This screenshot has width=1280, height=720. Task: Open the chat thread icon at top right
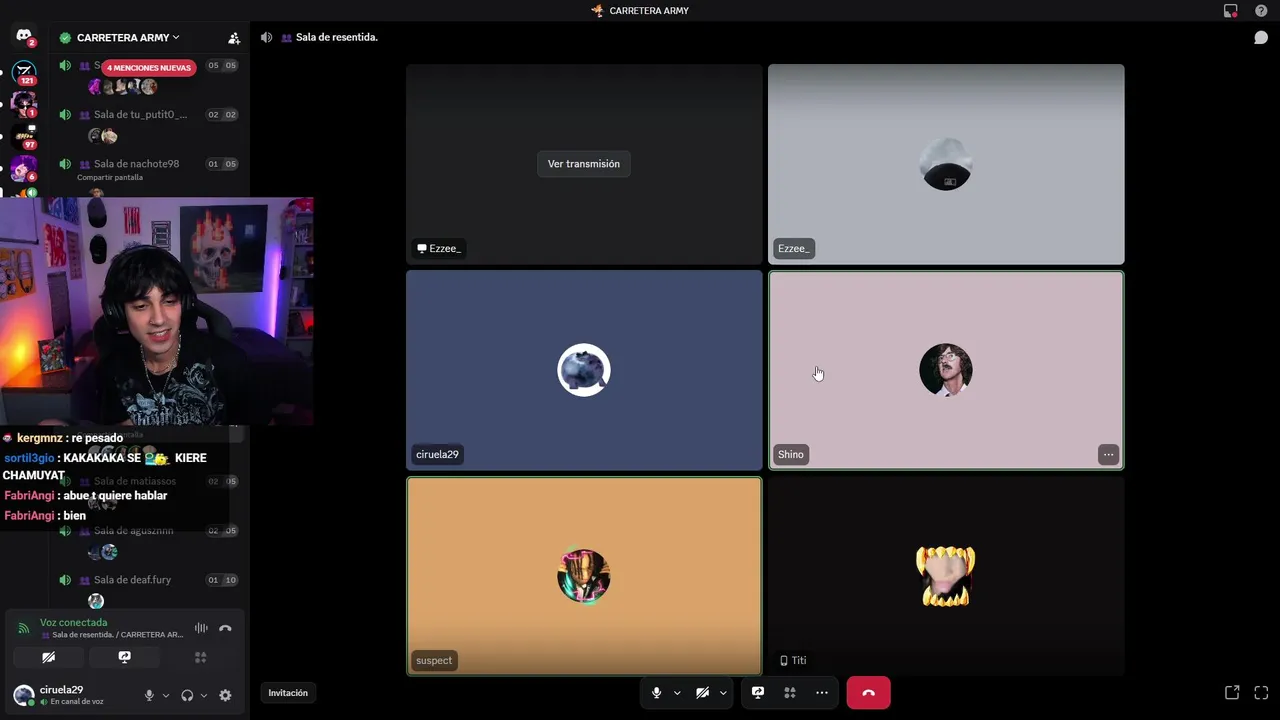click(x=1261, y=38)
